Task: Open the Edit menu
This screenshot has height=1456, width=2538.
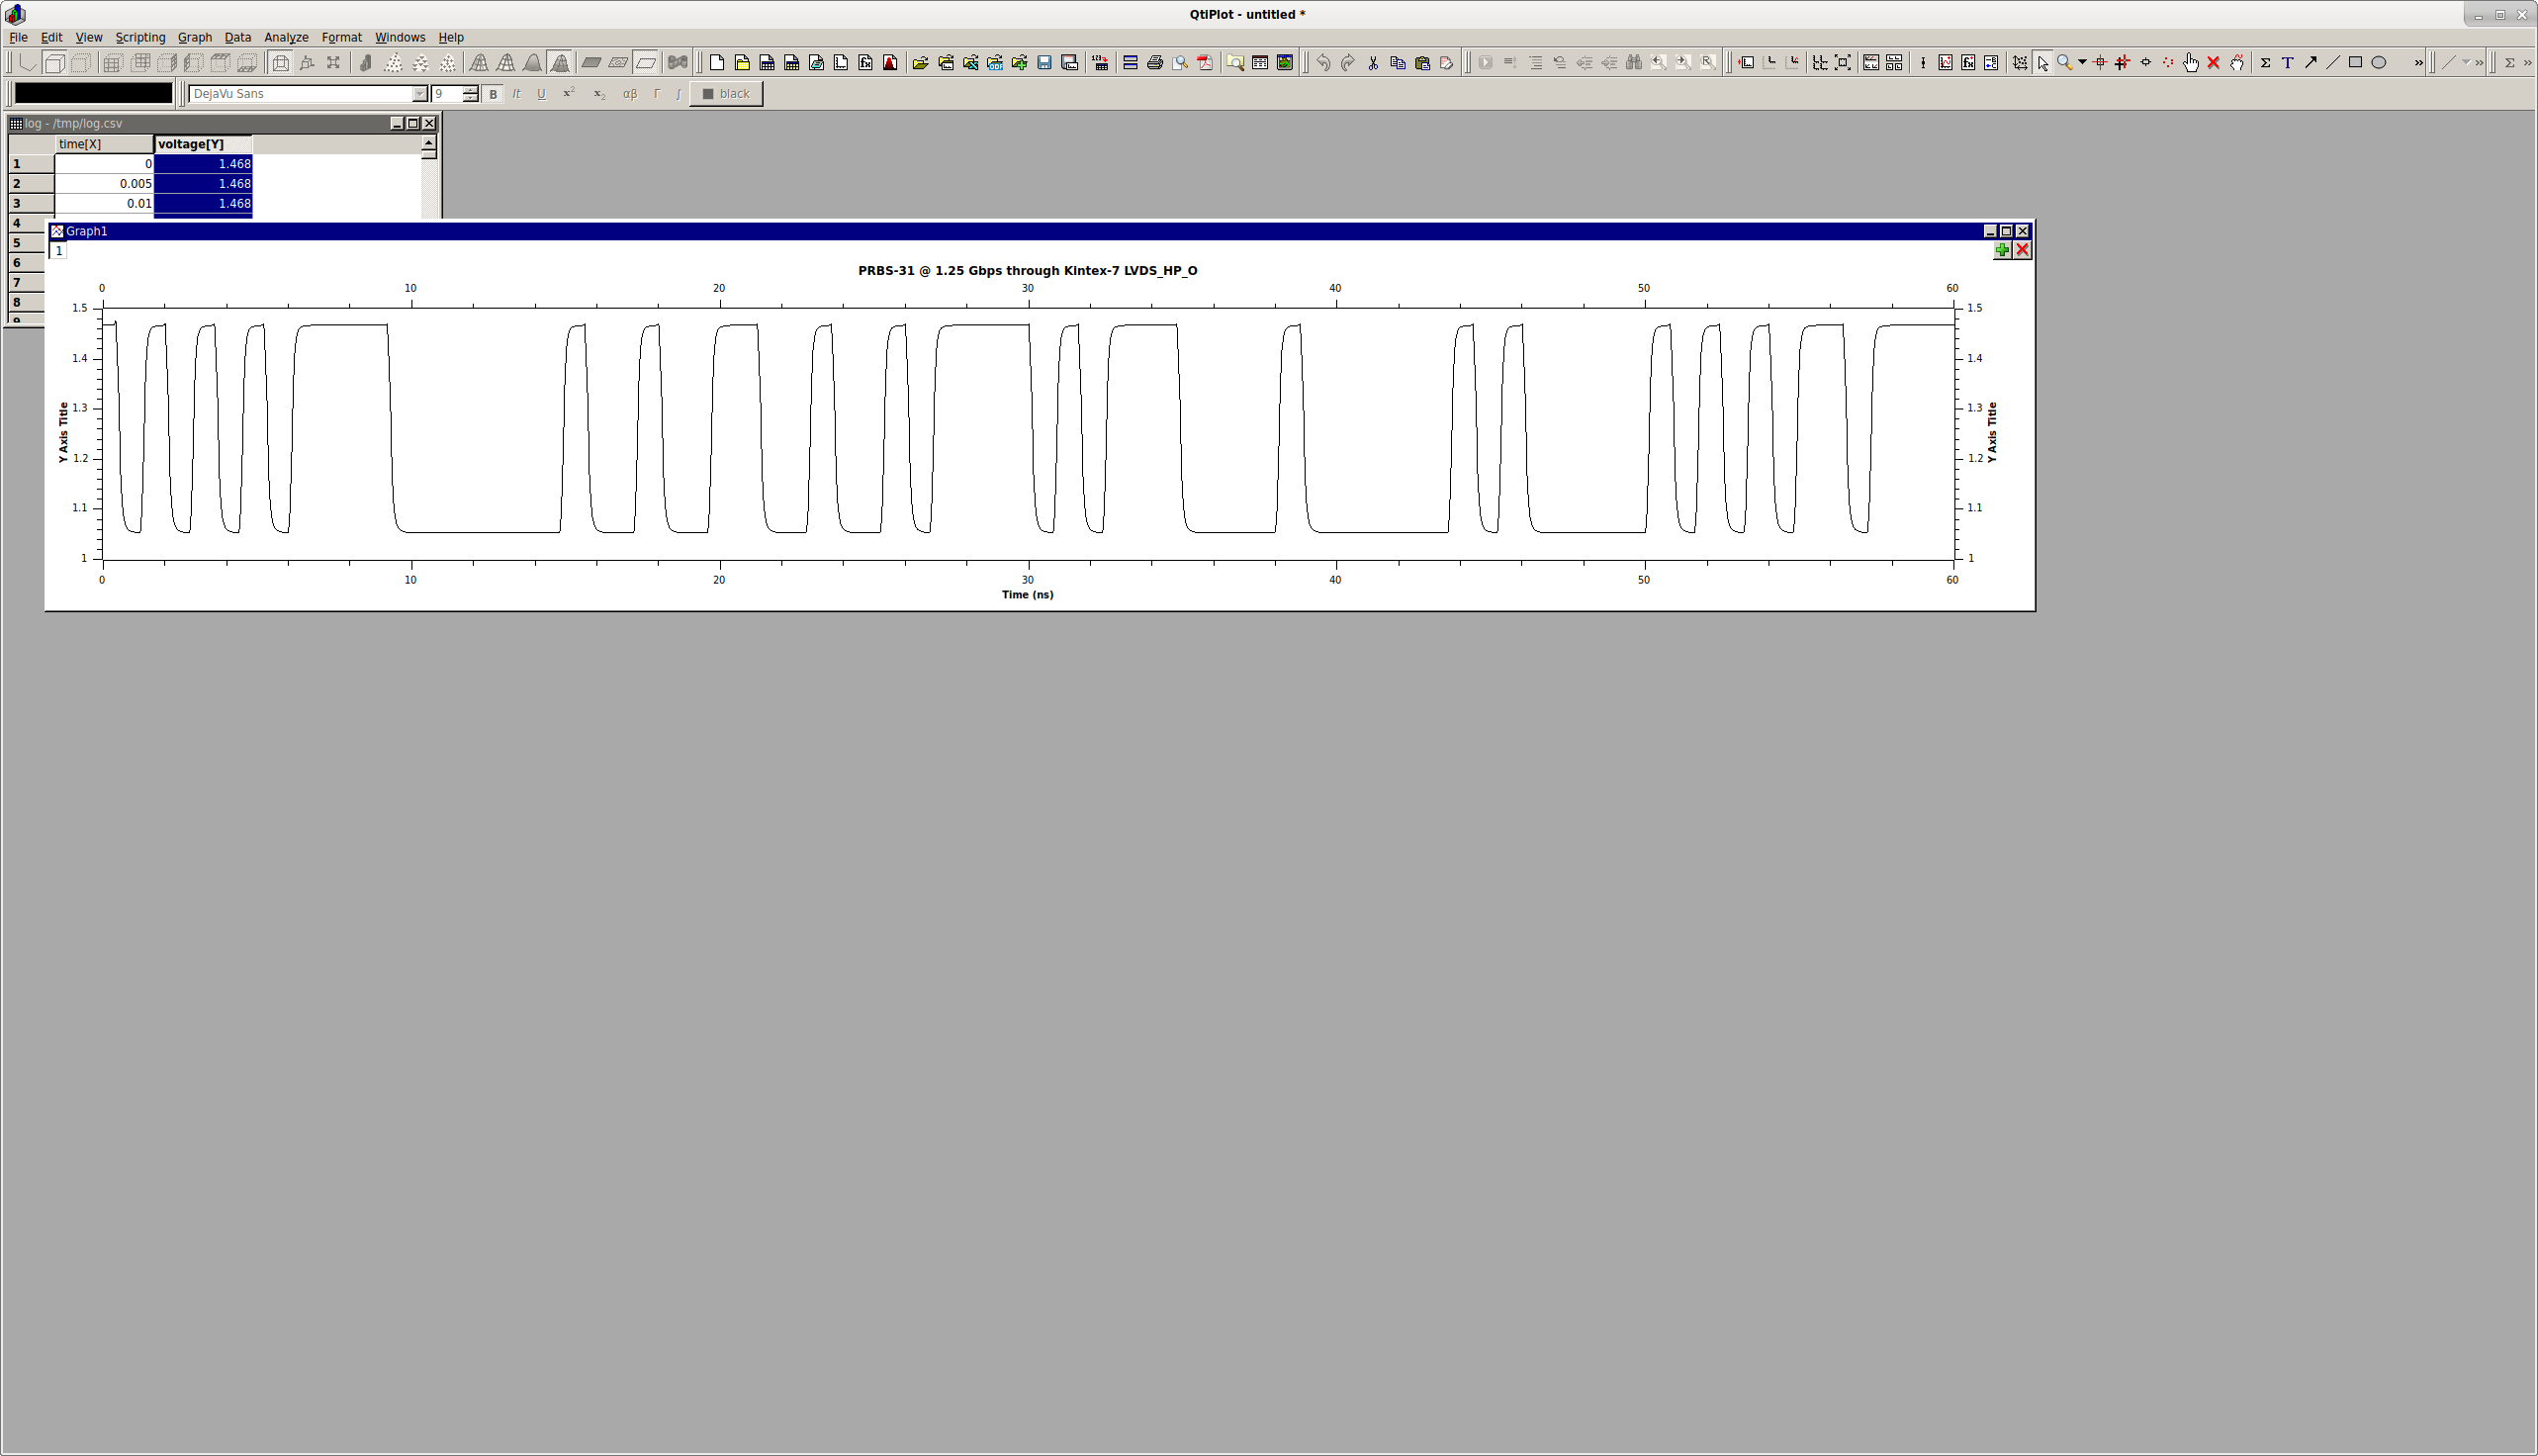Action: coord(51,37)
